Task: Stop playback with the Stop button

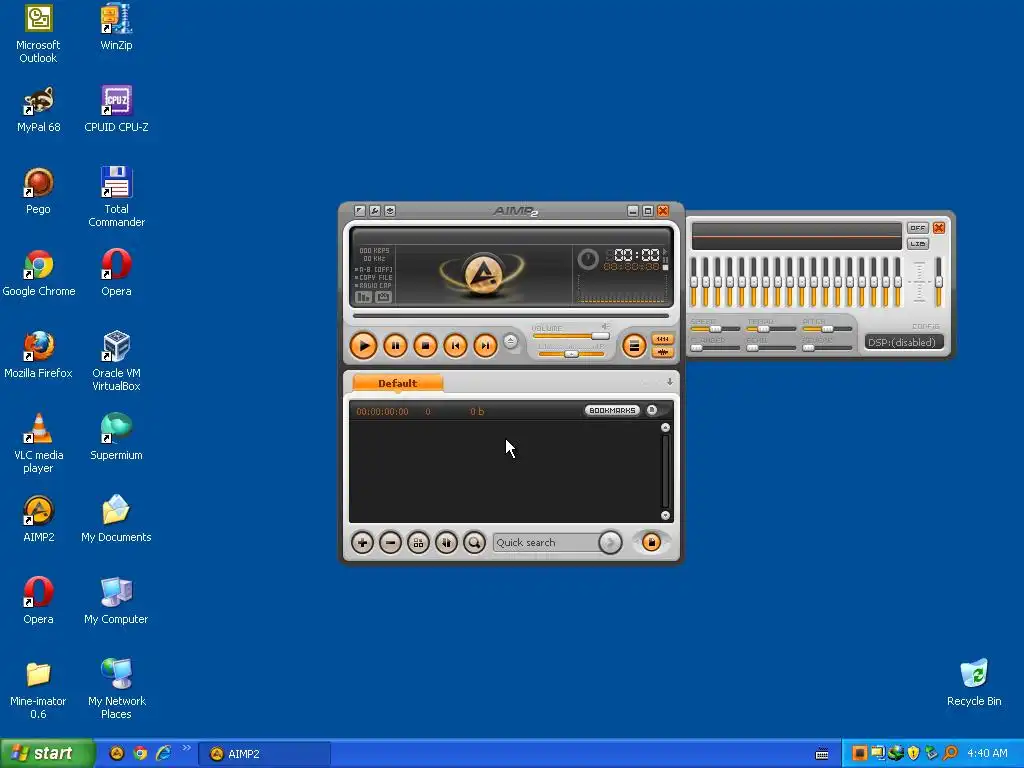Action: 425,345
